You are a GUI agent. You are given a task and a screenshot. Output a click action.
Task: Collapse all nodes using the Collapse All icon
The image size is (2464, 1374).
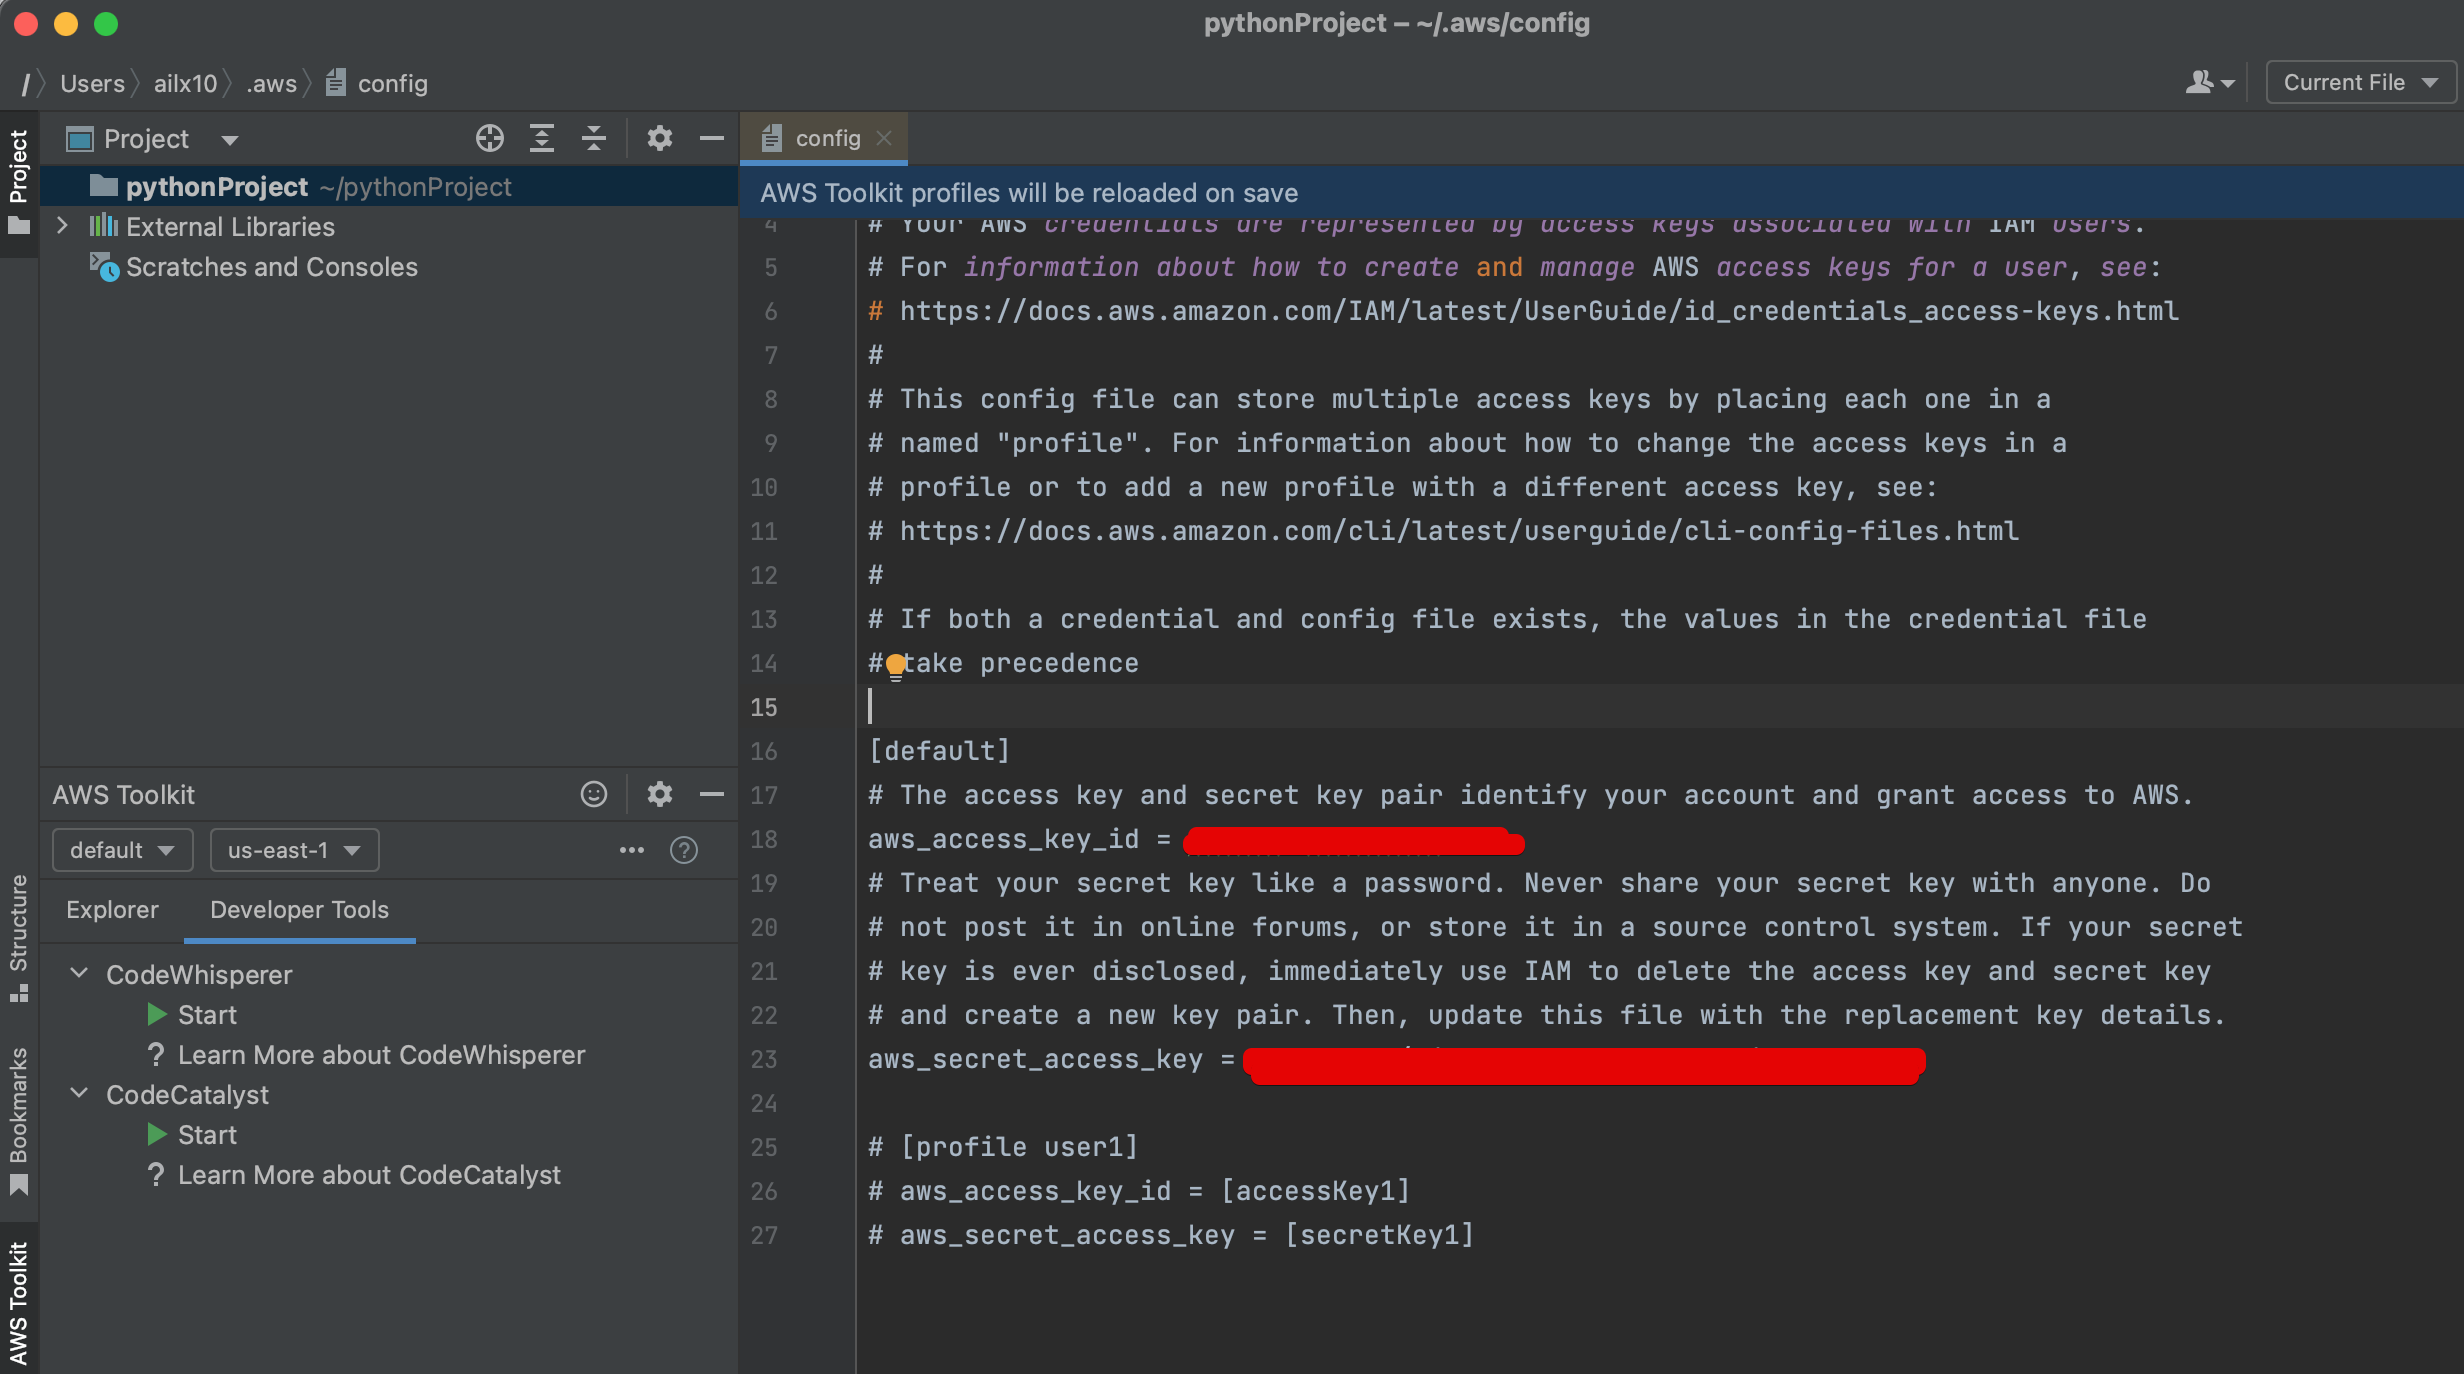point(594,138)
